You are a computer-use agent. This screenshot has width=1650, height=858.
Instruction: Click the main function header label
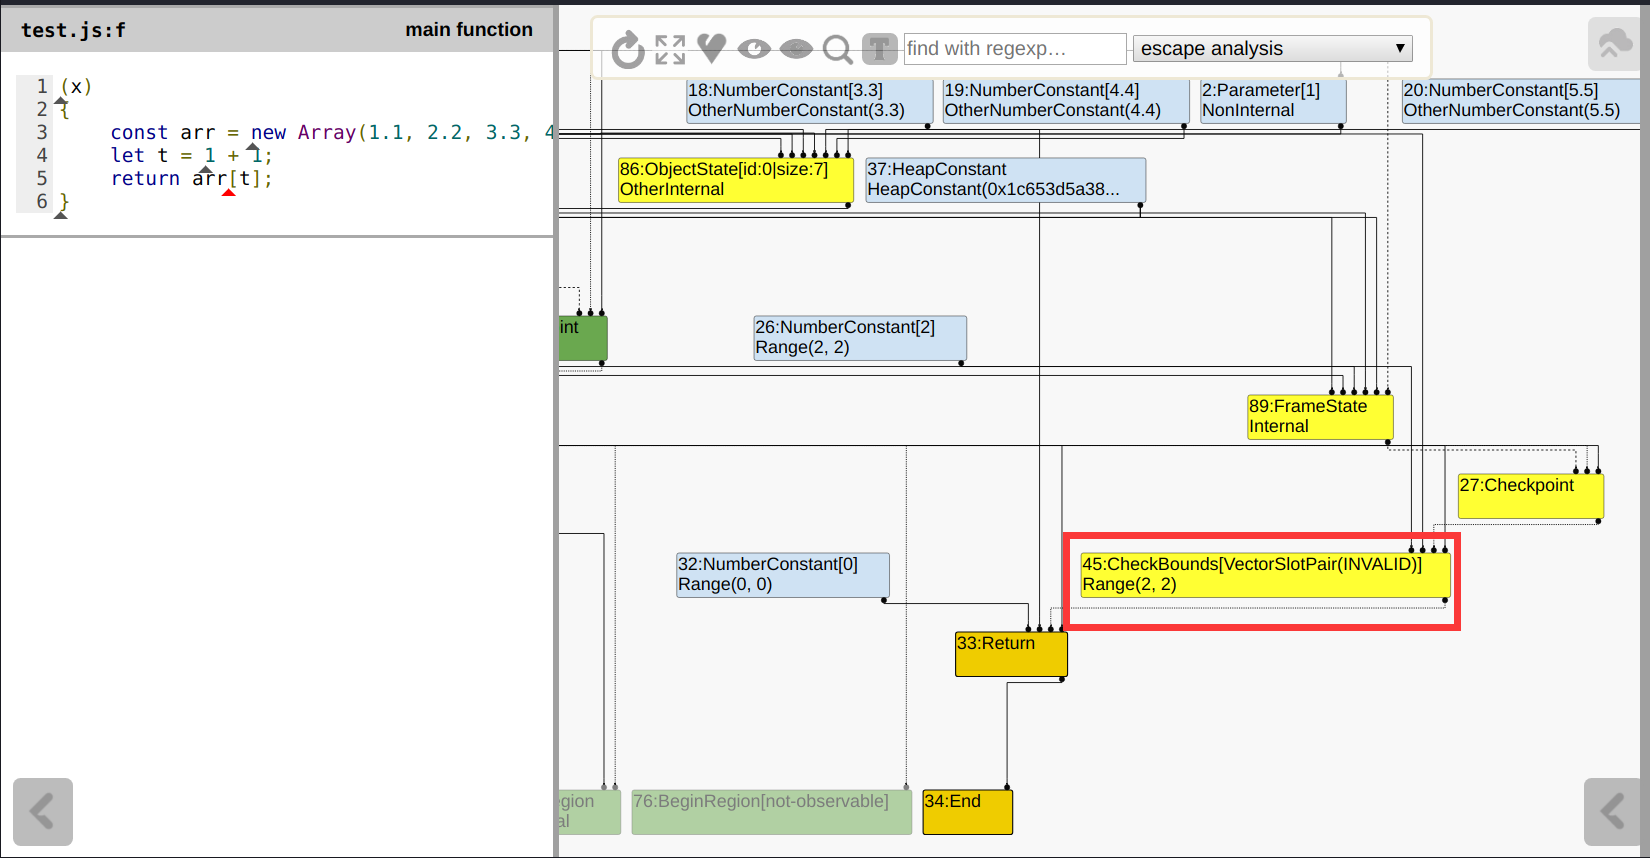(x=468, y=30)
